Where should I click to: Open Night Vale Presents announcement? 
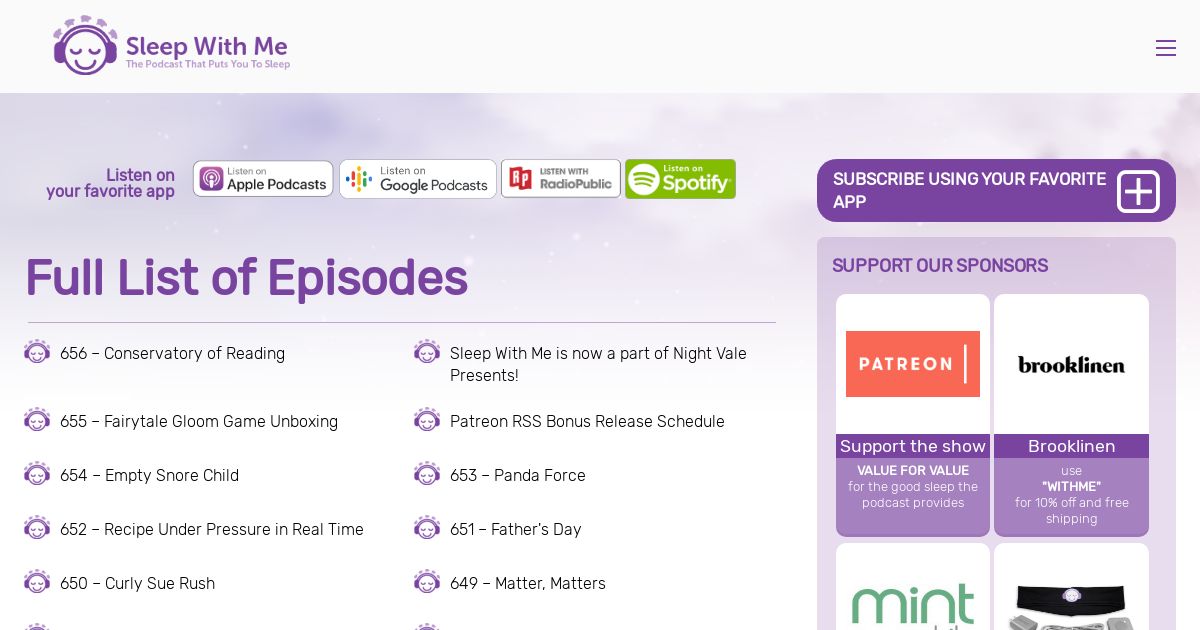[598, 364]
